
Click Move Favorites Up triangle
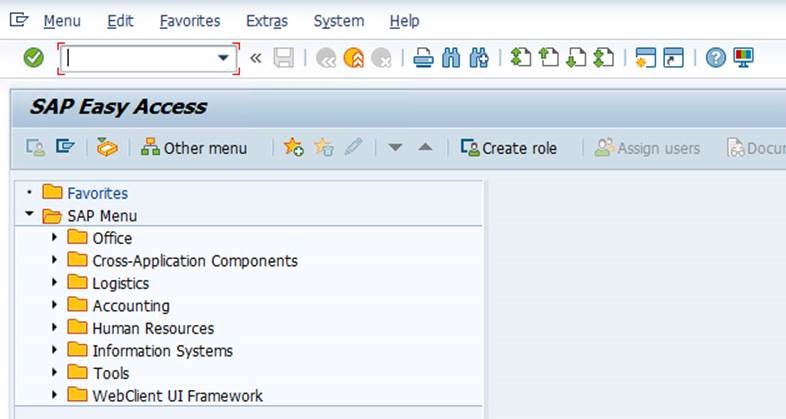[x=426, y=147]
